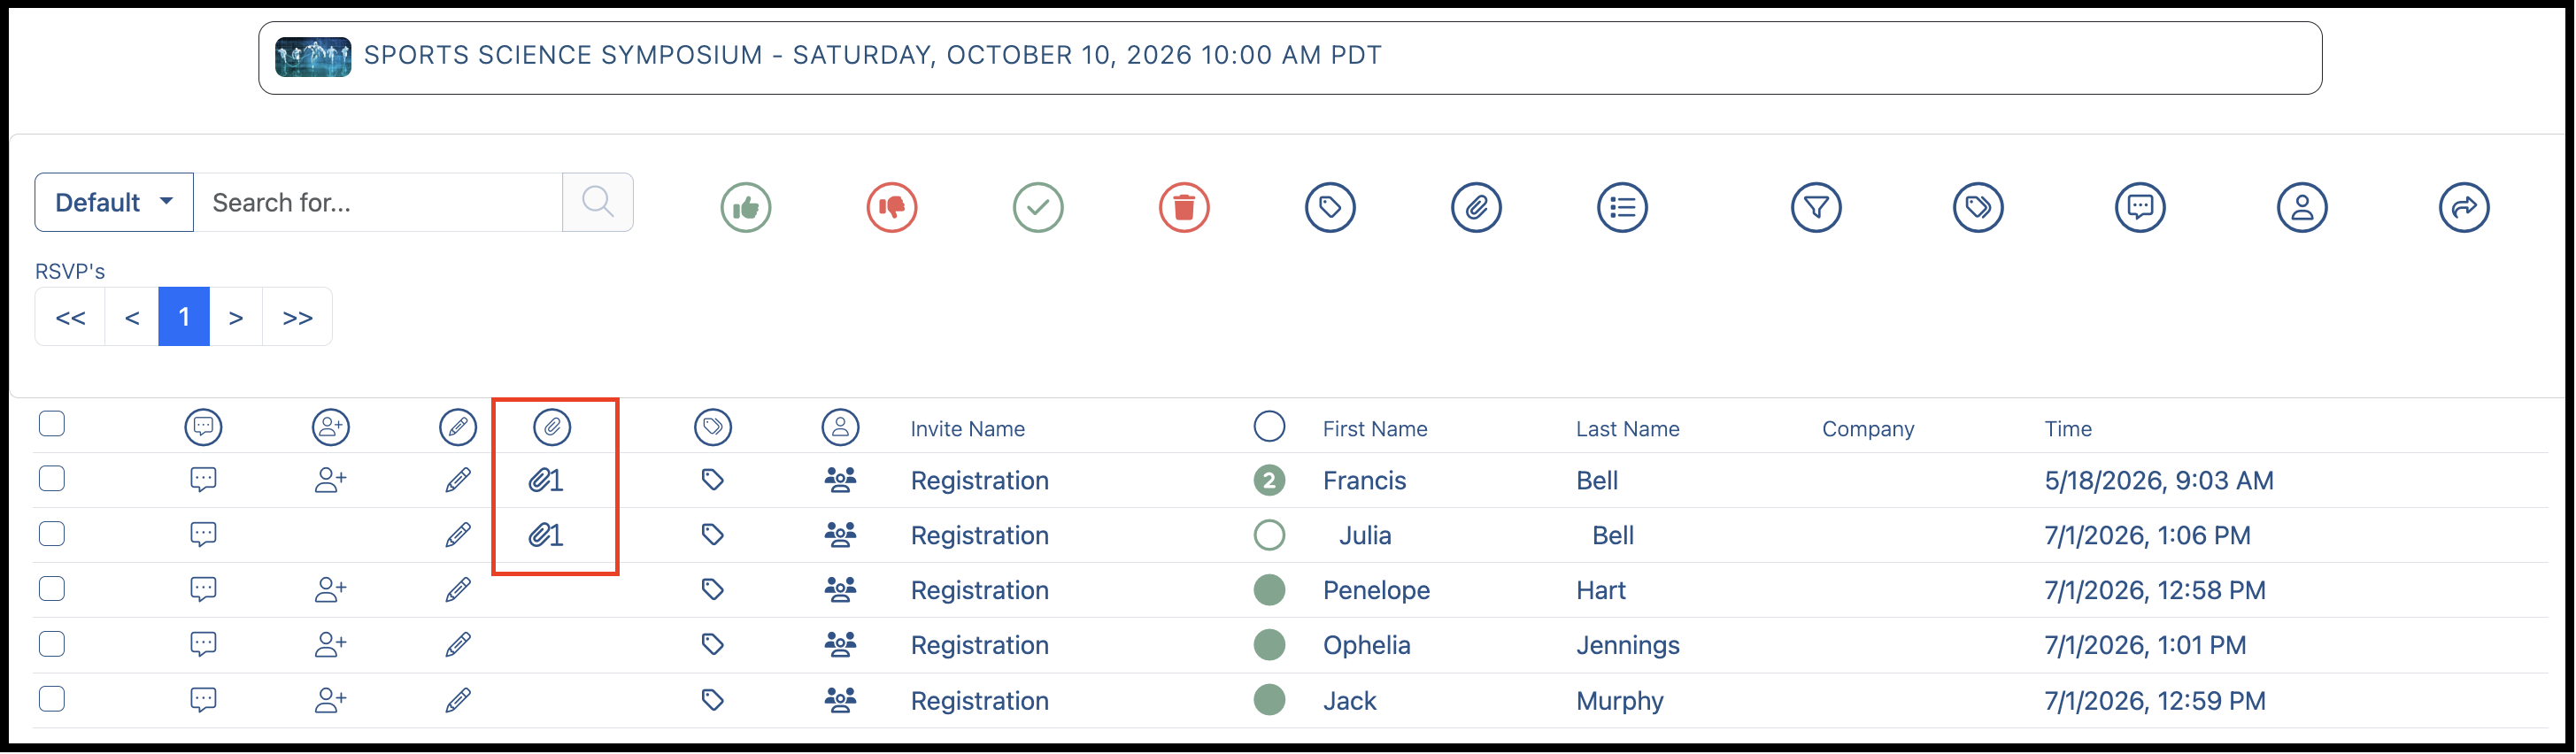The image size is (2576, 754).
Task: Open the Sports Science Symposium event selector
Action: pyautogui.click(x=1290, y=58)
